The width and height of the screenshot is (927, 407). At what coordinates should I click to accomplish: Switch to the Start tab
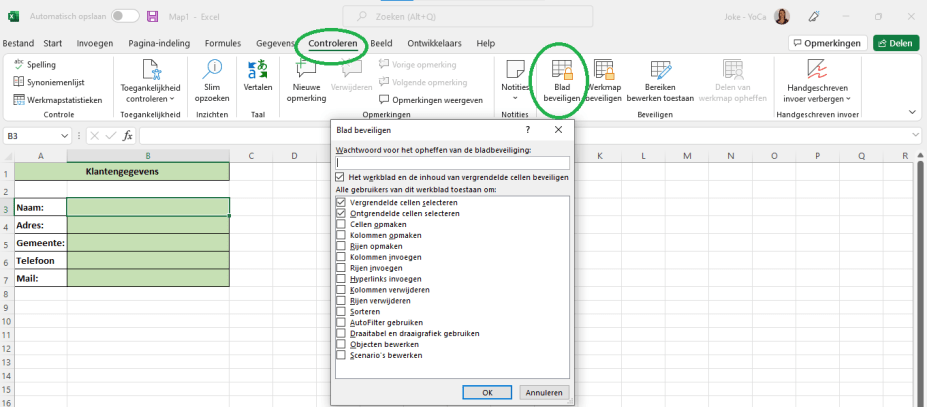pos(53,43)
